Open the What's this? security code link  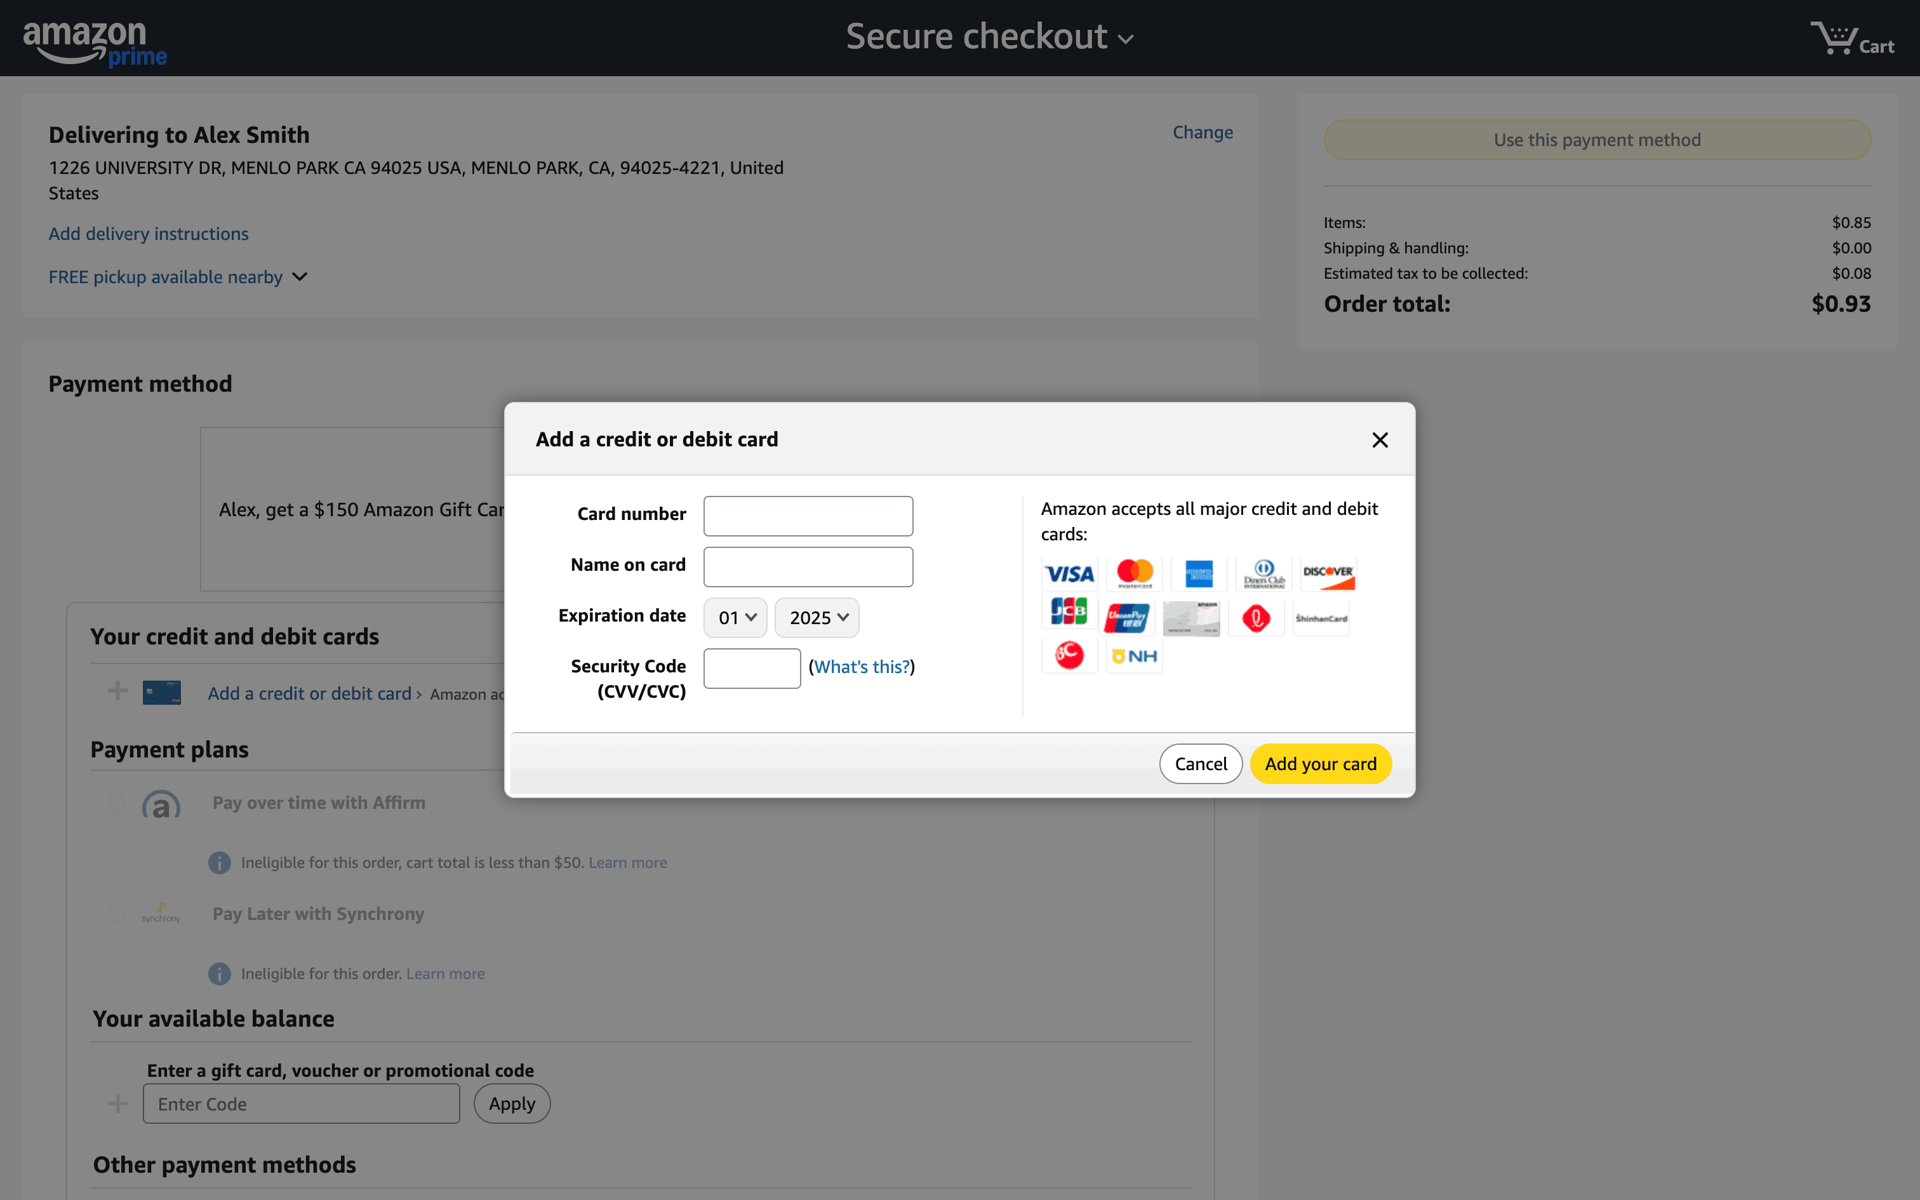(x=862, y=667)
